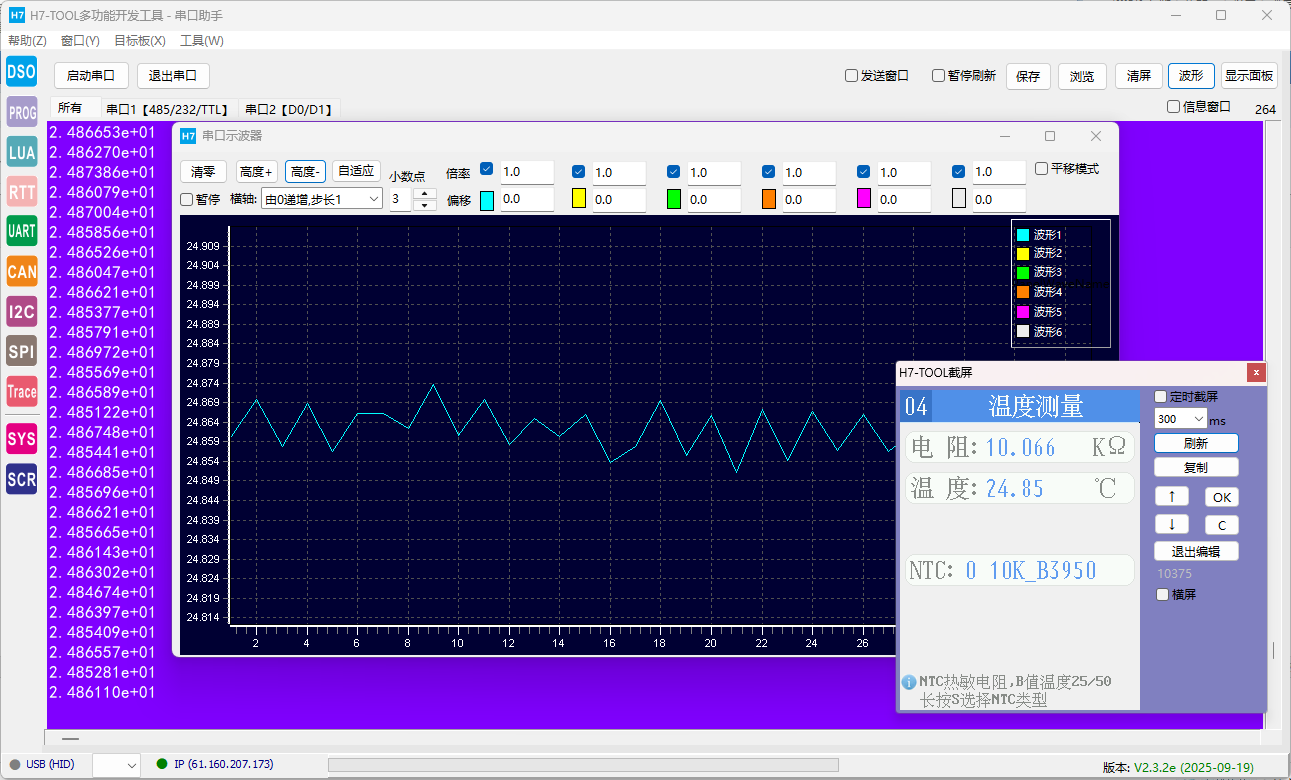Switch to the 所有 tab
The width and height of the screenshot is (1291, 780).
coord(70,108)
